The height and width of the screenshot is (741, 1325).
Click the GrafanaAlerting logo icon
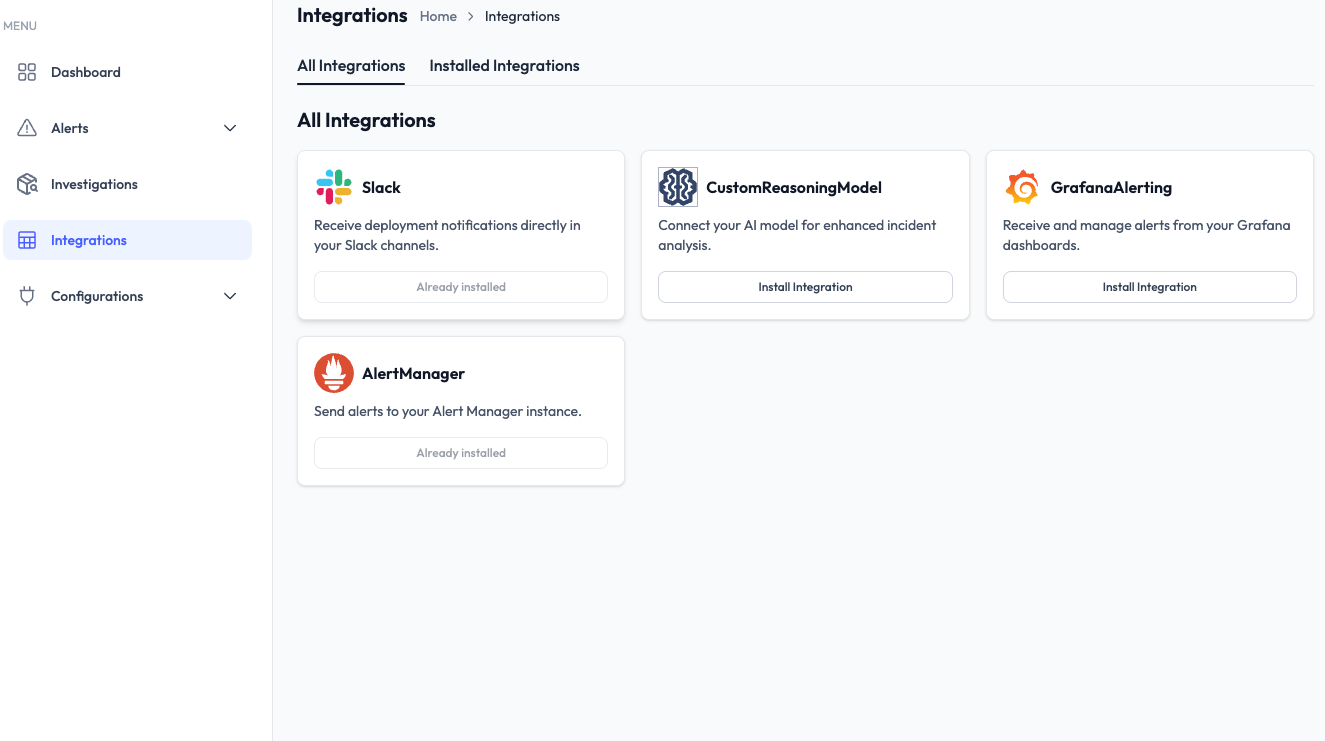point(1022,187)
